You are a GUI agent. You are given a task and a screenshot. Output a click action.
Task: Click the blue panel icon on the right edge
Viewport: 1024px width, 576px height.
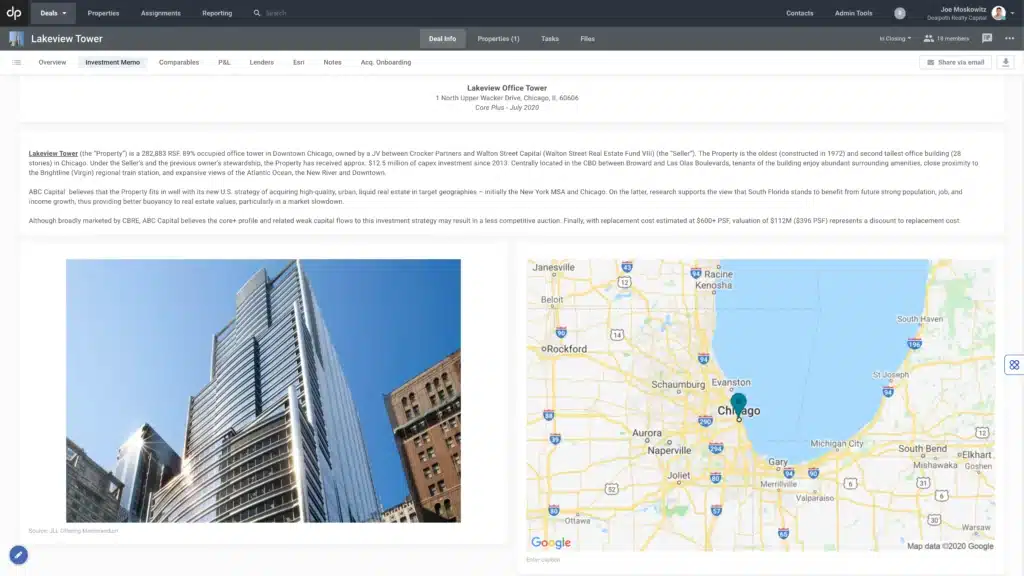1016,364
